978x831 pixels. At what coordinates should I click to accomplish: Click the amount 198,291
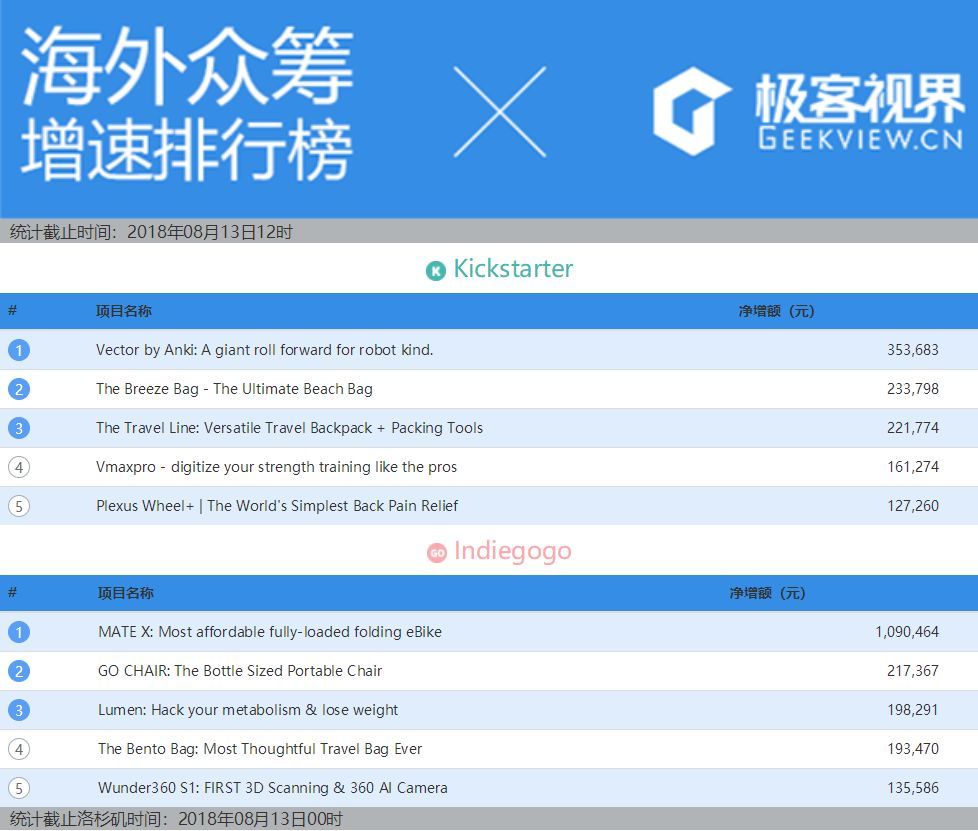pyautogui.click(x=913, y=710)
